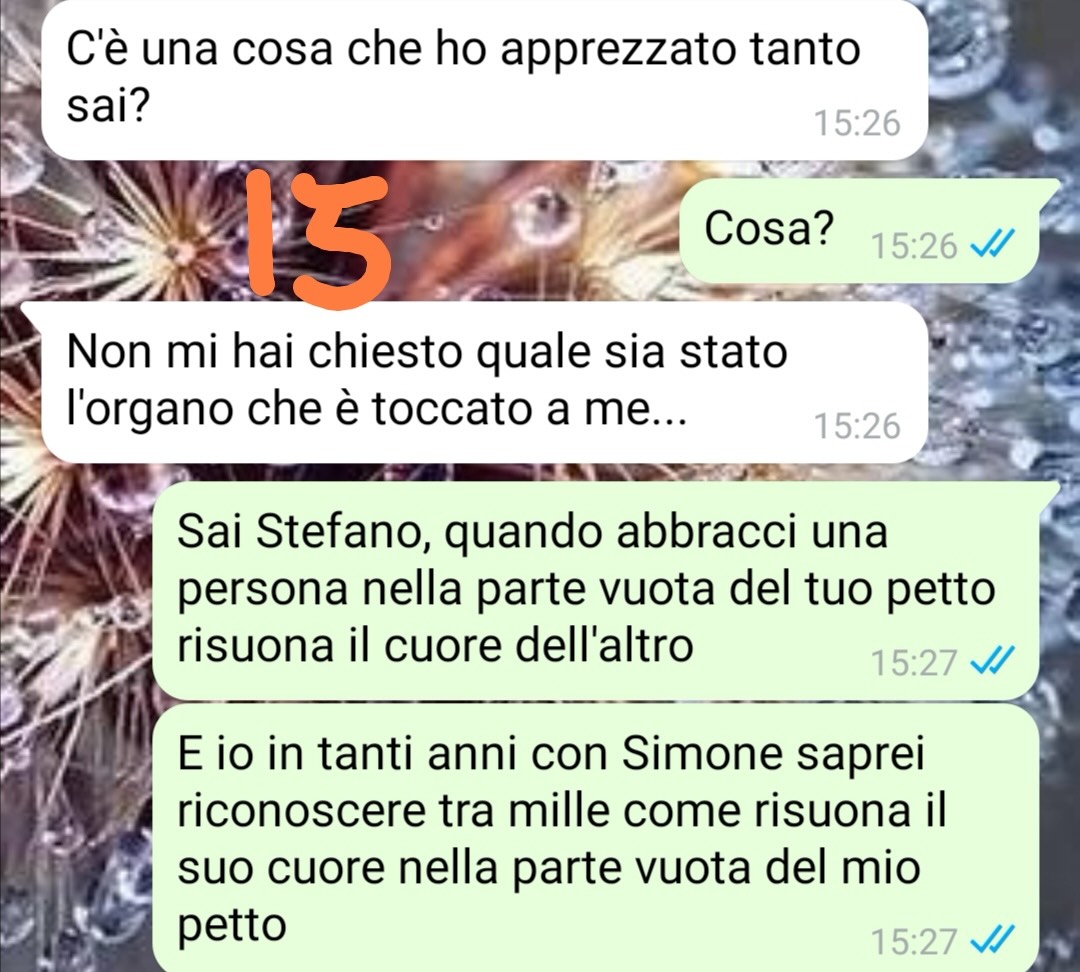Click the 15:26 timestamp of the first message
Viewport: 1080px width, 972px height.
857,123
